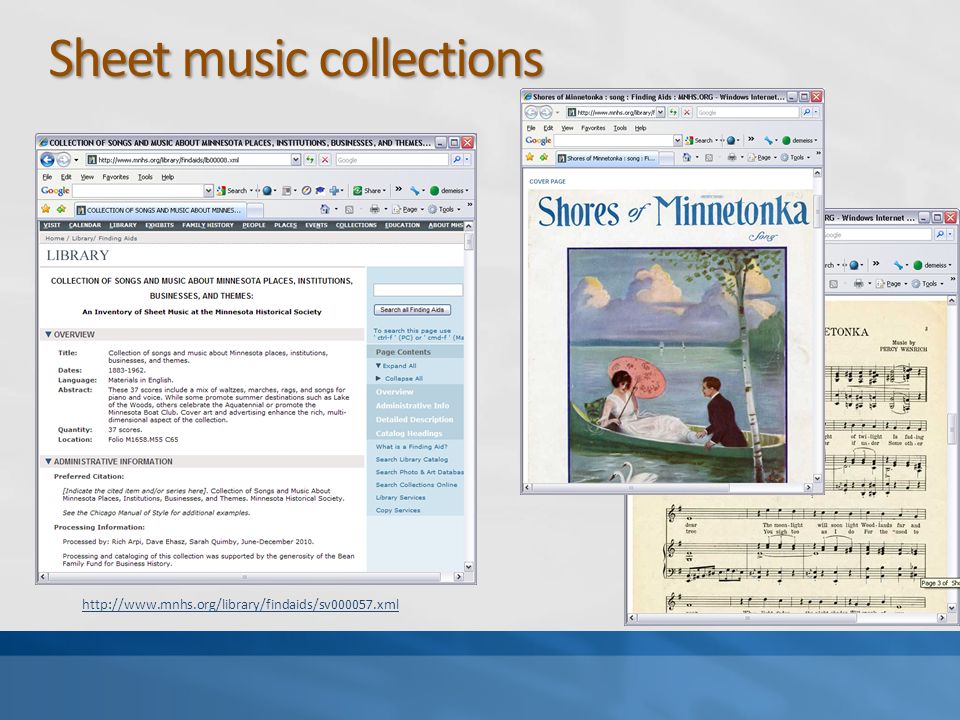
Task: Open the sv000057.xml link below the screenshot
Action: point(240,604)
